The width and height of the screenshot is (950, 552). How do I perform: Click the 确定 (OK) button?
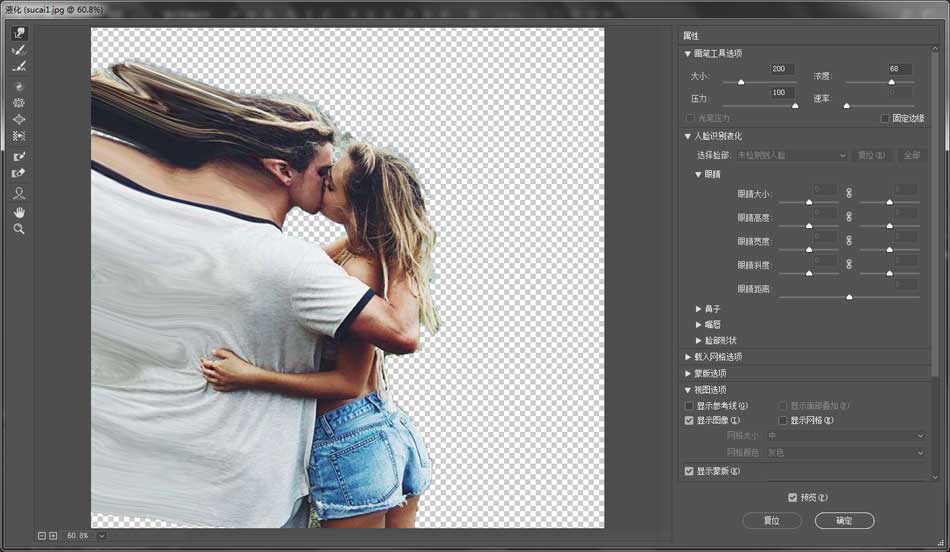point(844,520)
